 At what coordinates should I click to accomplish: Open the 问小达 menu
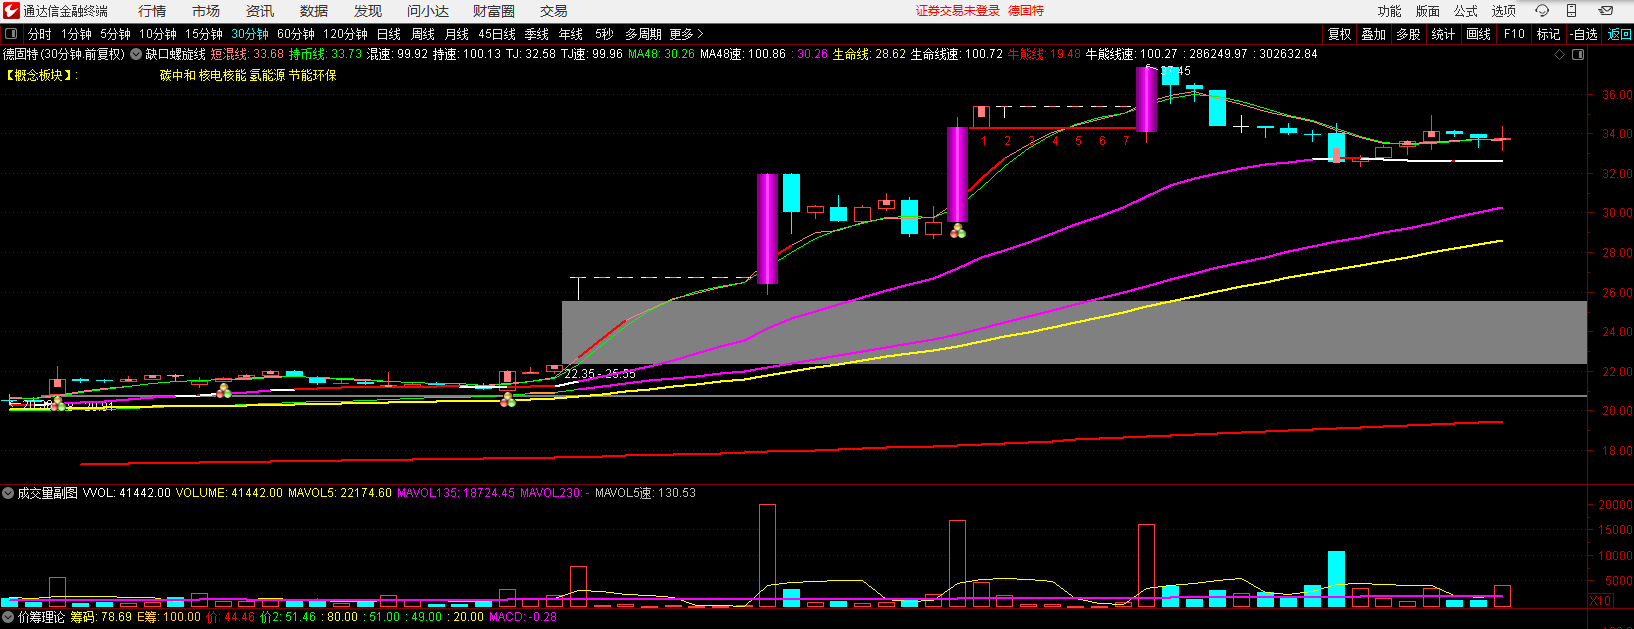pos(428,11)
